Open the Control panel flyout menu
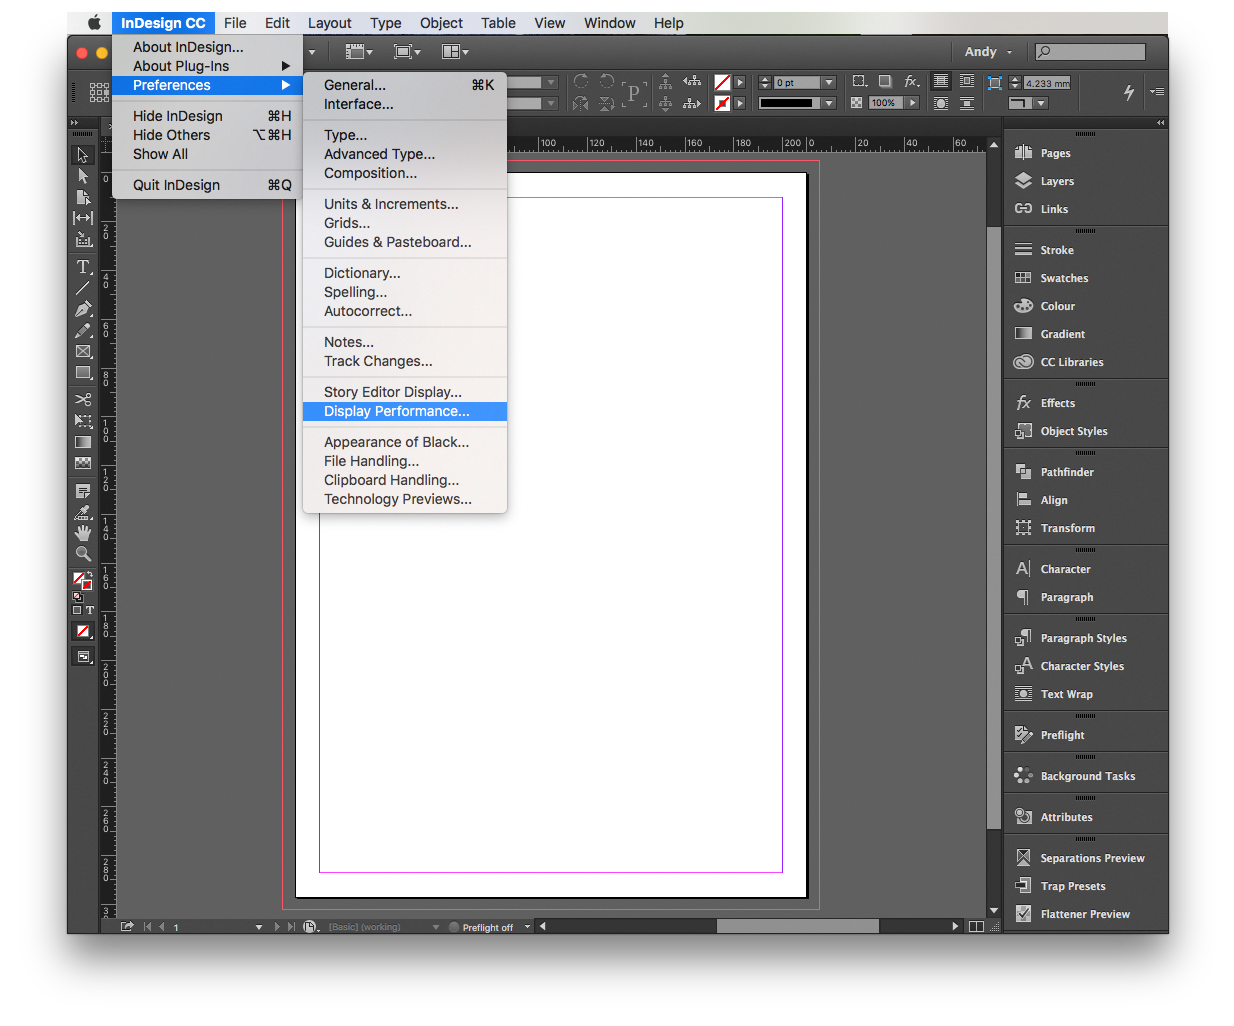The width and height of the screenshot is (1234, 1026). tap(1156, 91)
